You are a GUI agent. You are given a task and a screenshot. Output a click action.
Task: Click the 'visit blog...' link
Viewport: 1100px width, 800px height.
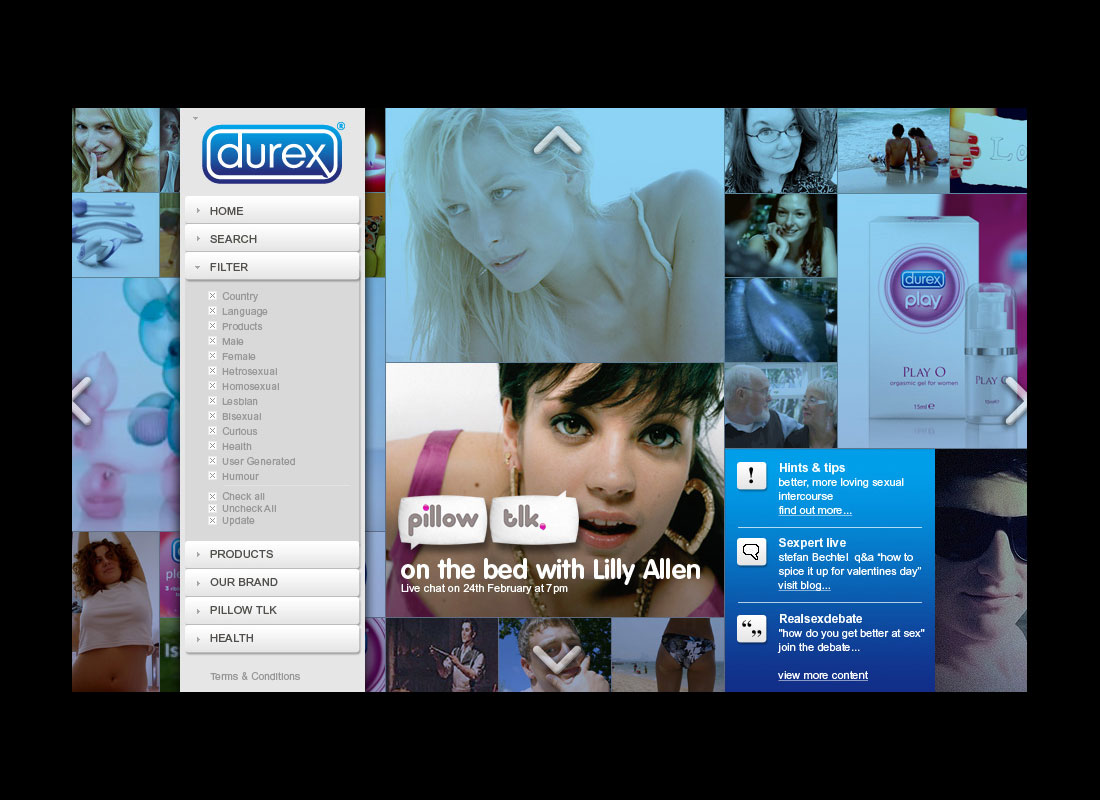coord(804,585)
